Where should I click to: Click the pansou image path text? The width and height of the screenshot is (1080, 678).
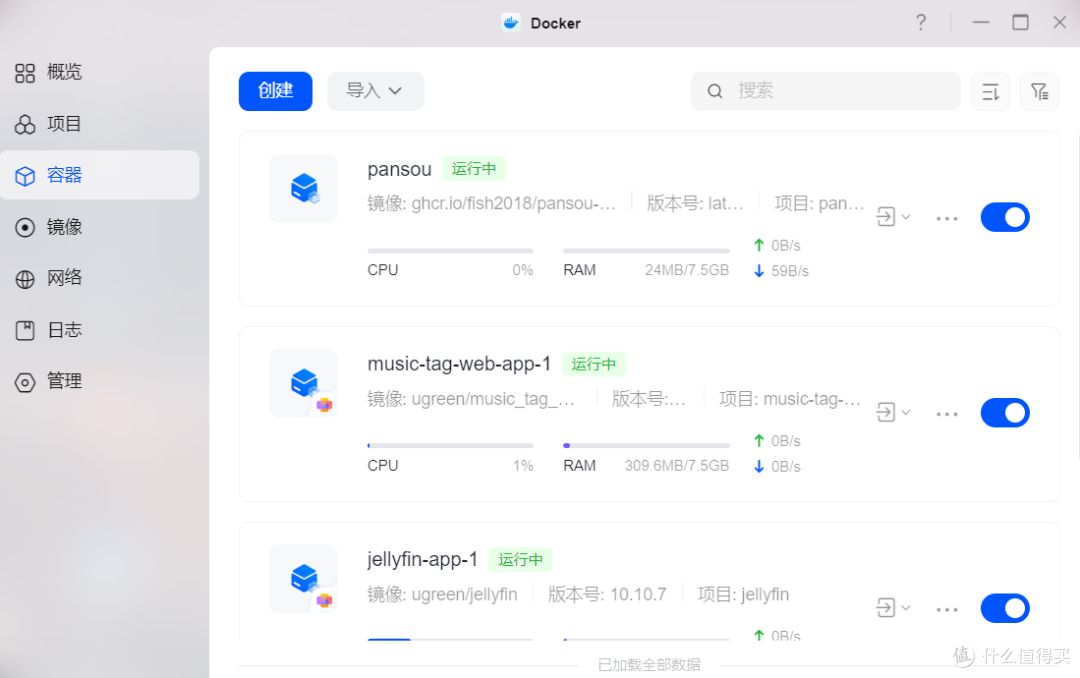point(492,203)
